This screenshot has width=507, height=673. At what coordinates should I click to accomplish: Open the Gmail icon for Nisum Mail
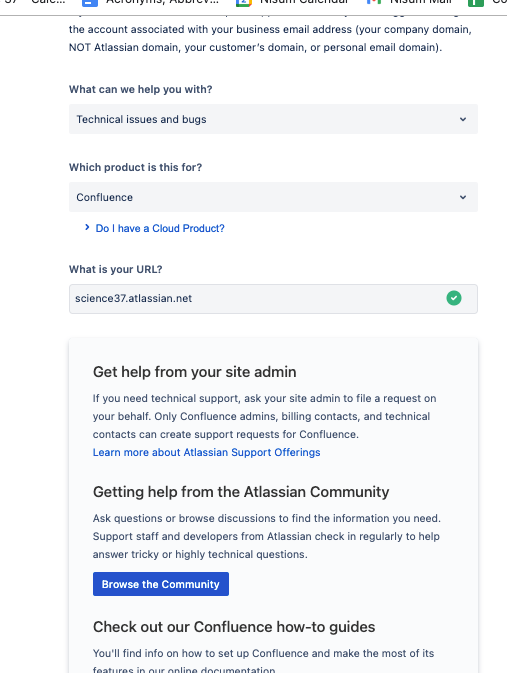(374, 2)
